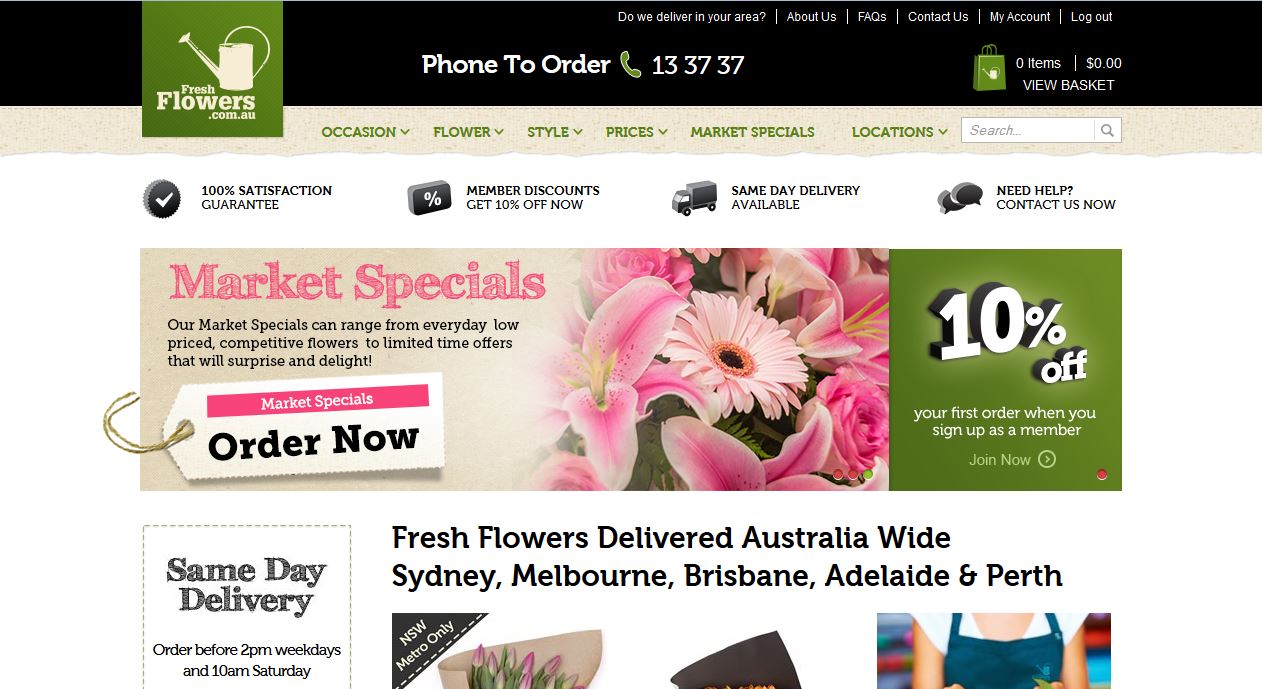Click the need help chat bubbles icon
This screenshot has height=689, width=1262.
(960, 198)
